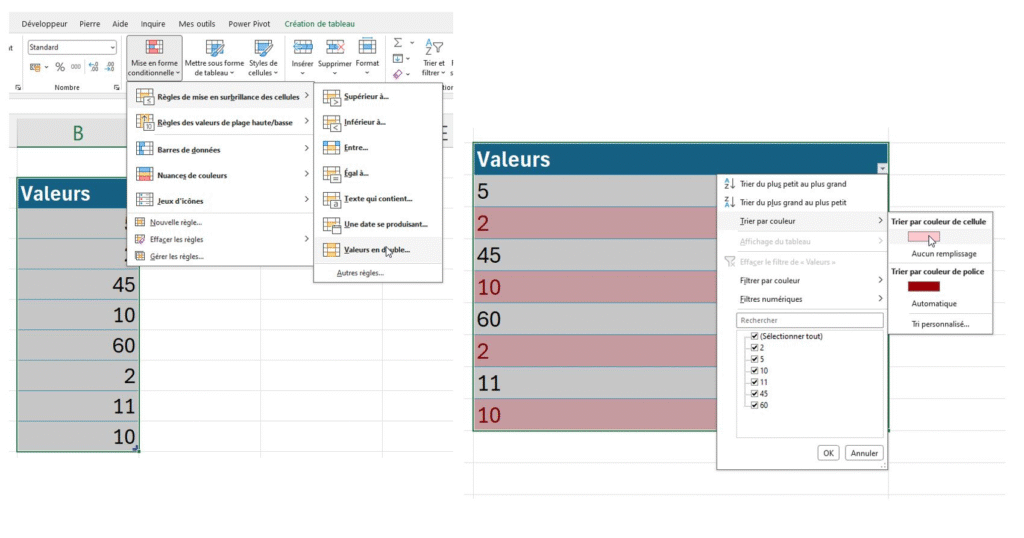Choose Égal à rule
1024x538 pixels.
point(377,173)
